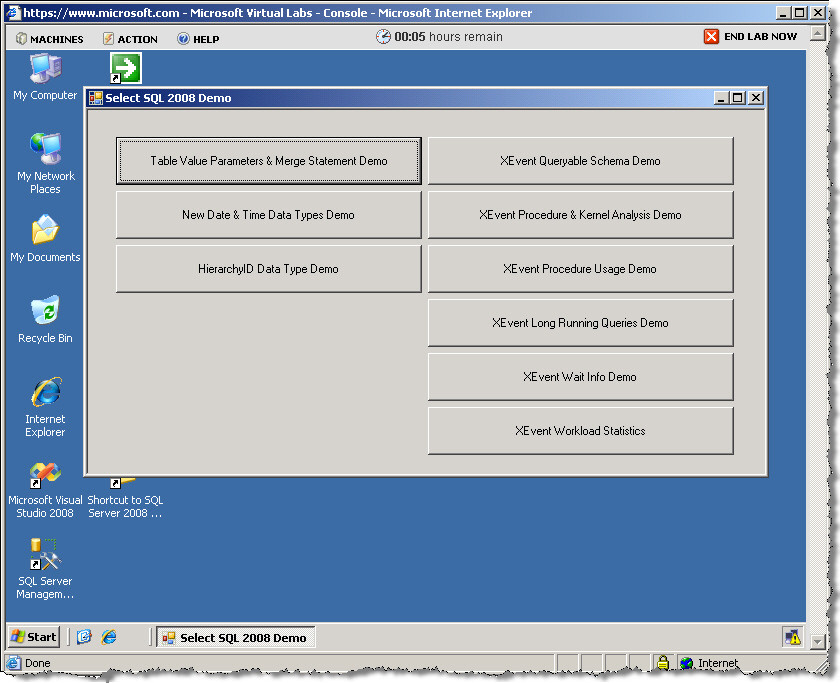The width and height of the screenshot is (840, 683).
Task: Start HierarchyID Data Type Demo
Action: 268,269
